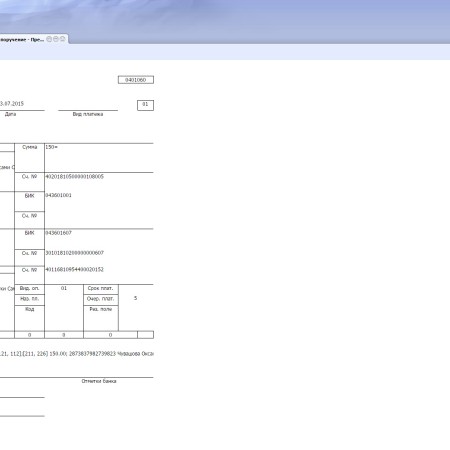
Task: Click the Вид оп. value 01
Action: [x=64, y=288]
